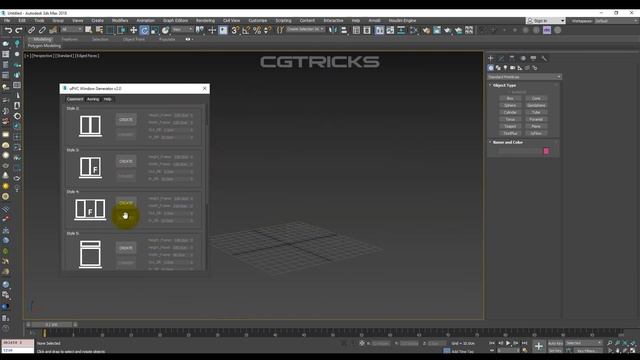The height and width of the screenshot is (360, 640).
Task: Open the selection filter All dropdown
Action: click(71, 29)
